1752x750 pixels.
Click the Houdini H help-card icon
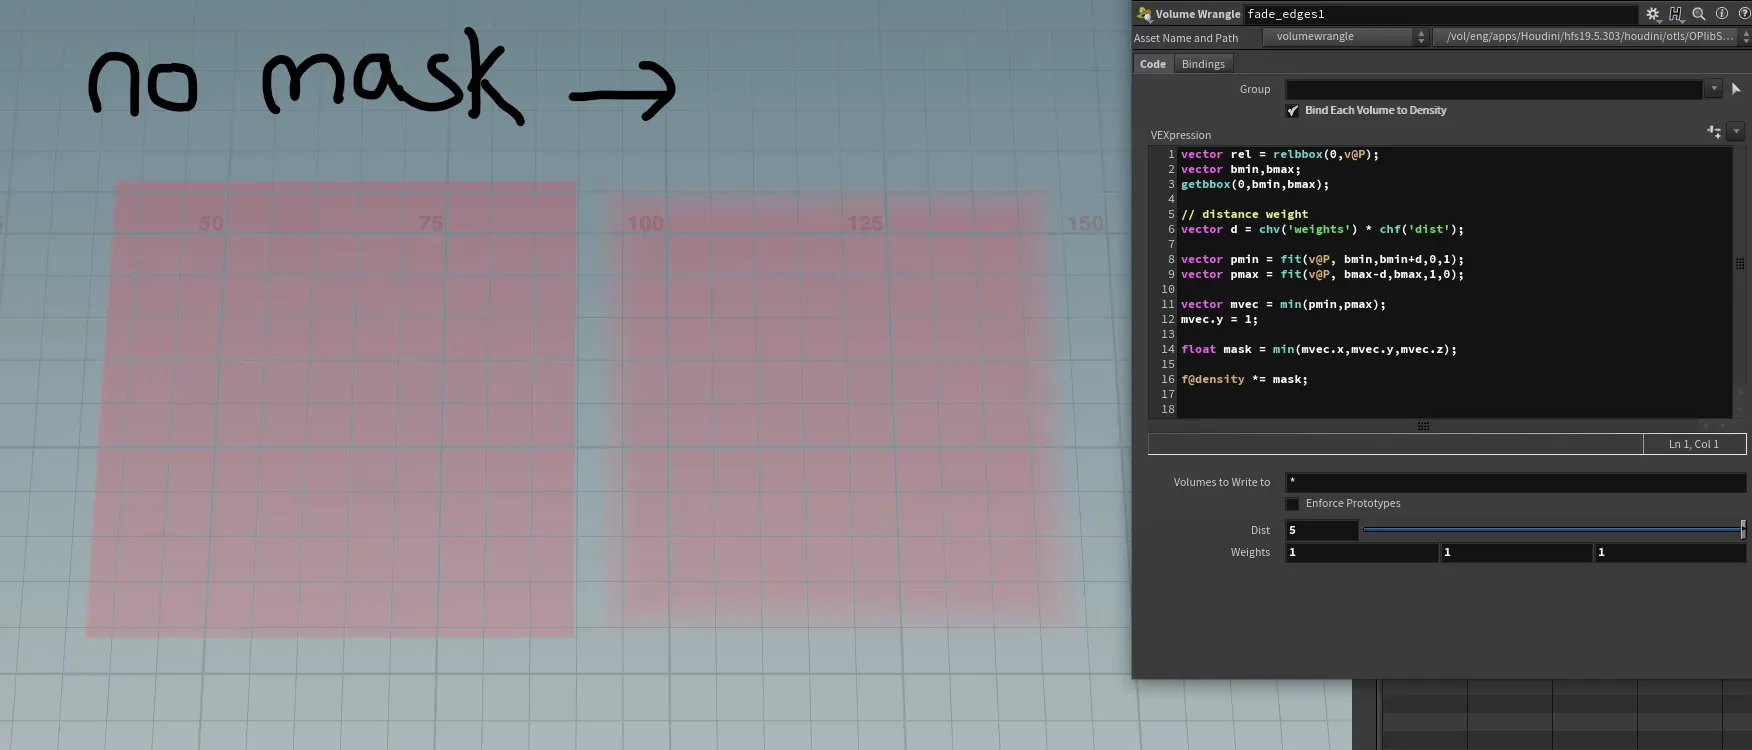(1676, 14)
